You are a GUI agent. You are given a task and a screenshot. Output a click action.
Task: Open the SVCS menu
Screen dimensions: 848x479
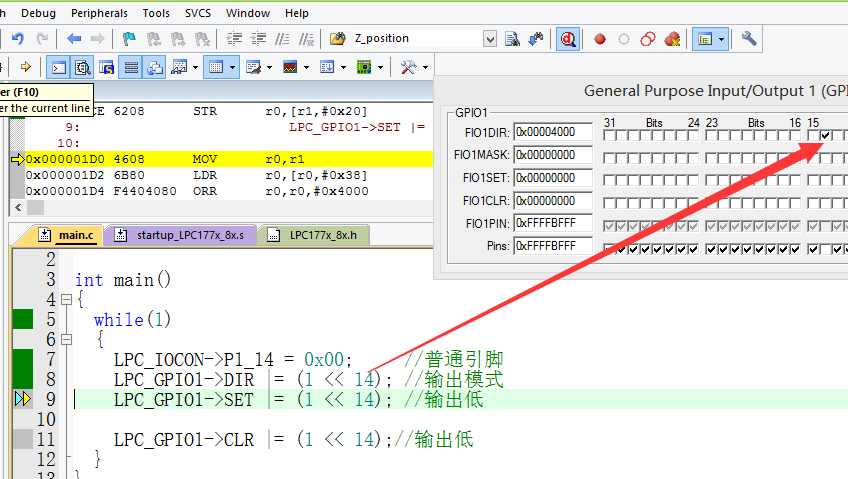point(198,13)
